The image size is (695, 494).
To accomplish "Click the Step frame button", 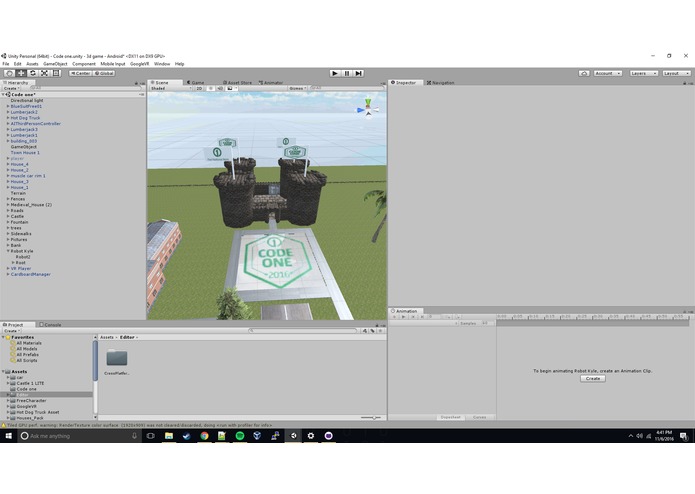I will pyautogui.click(x=359, y=73).
